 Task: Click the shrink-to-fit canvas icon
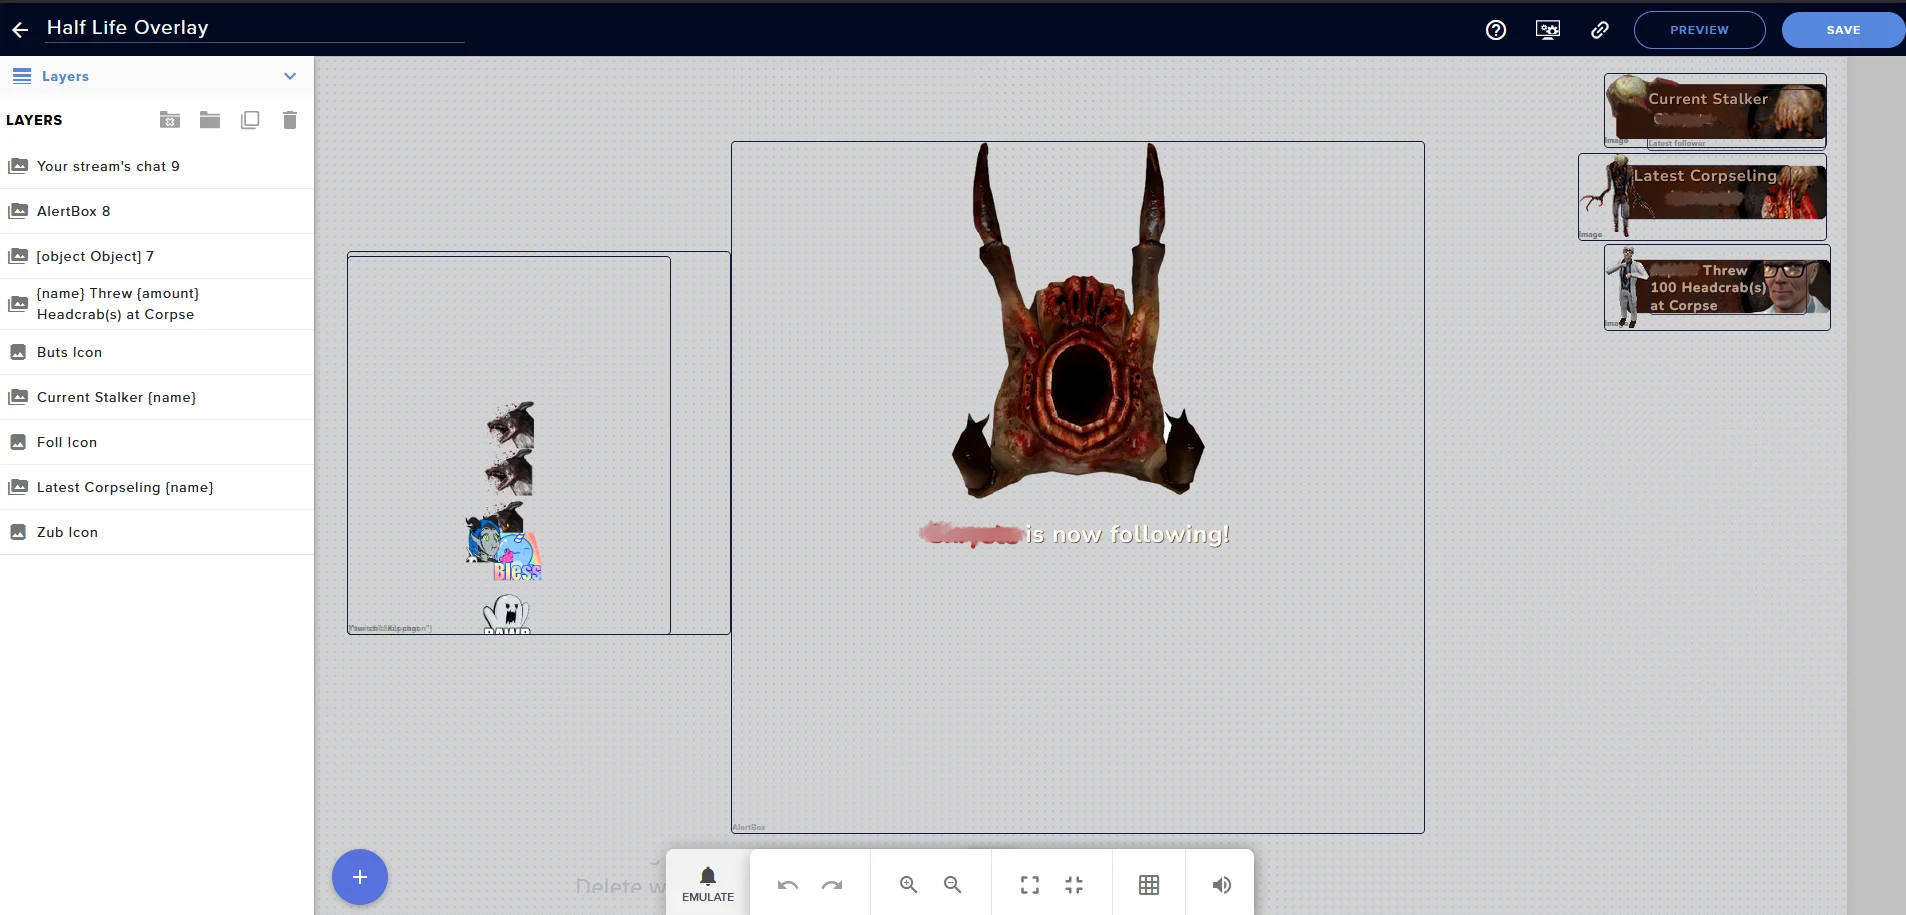tap(1074, 885)
